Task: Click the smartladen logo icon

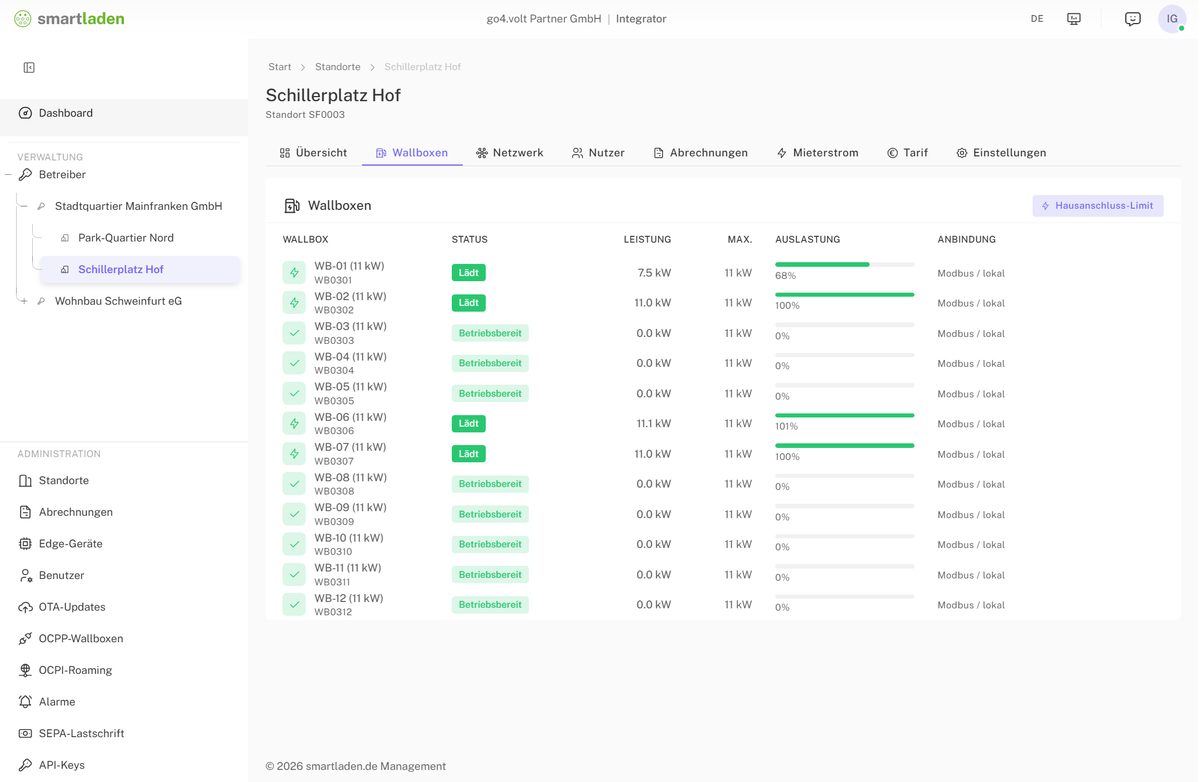Action: 23,18
